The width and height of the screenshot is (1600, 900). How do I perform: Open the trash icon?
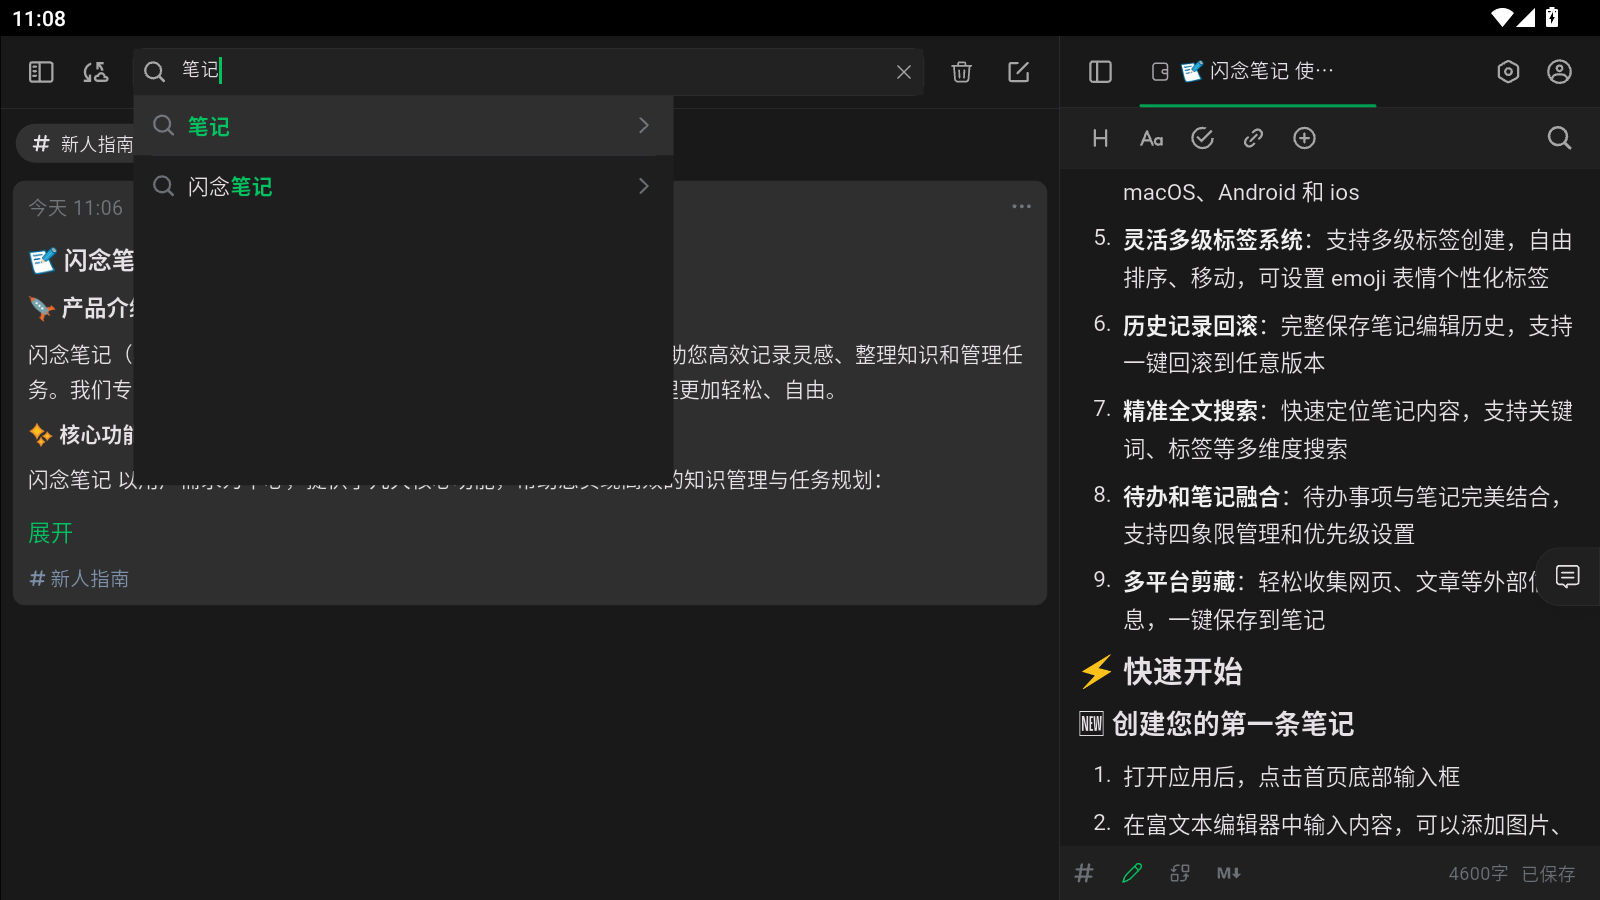click(961, 72)
